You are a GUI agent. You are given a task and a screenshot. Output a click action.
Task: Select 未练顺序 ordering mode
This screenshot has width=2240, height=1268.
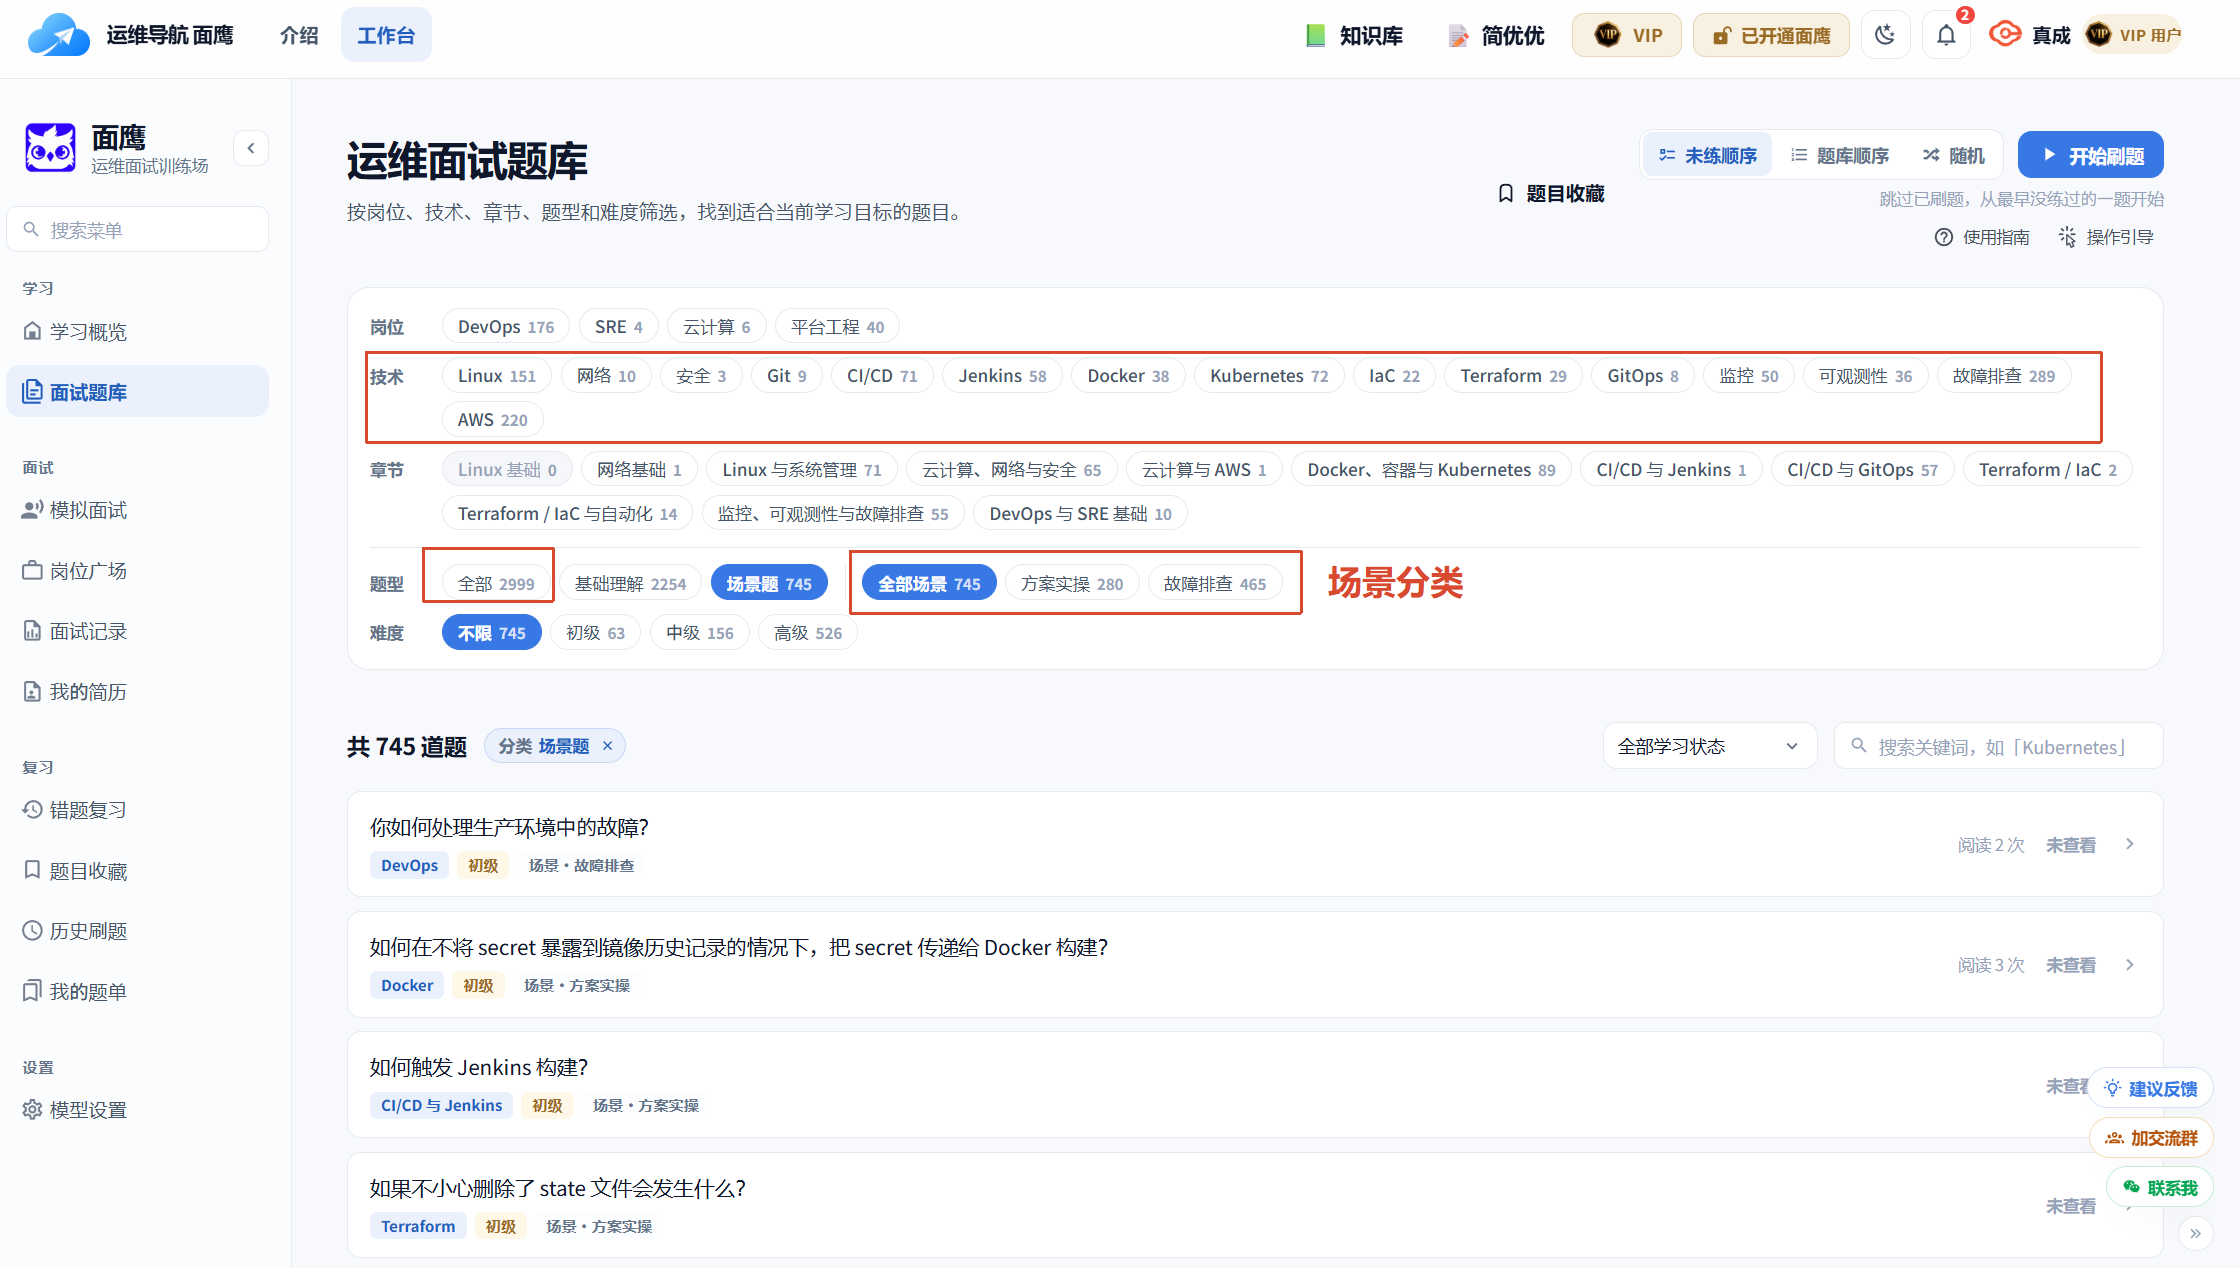pos(1708,155)
